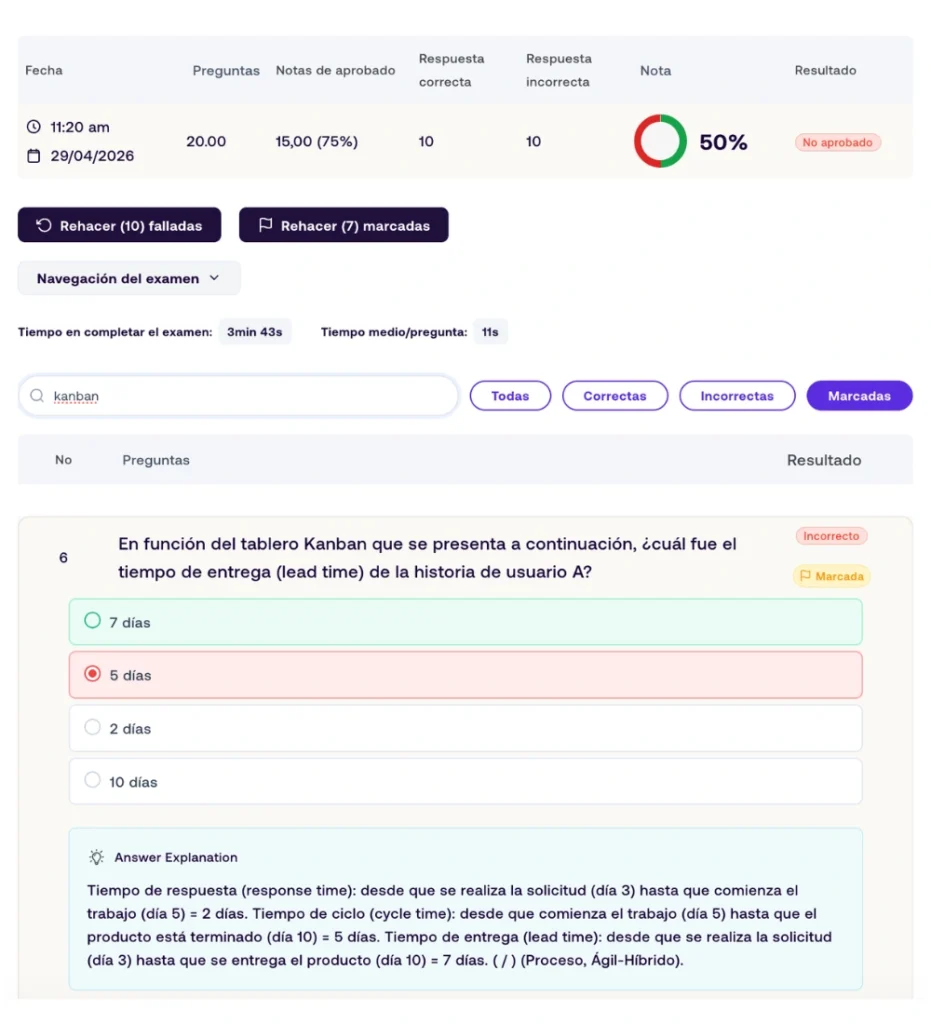
Task: Filter by Correctas answers
Action: click(x=615, y=396)
